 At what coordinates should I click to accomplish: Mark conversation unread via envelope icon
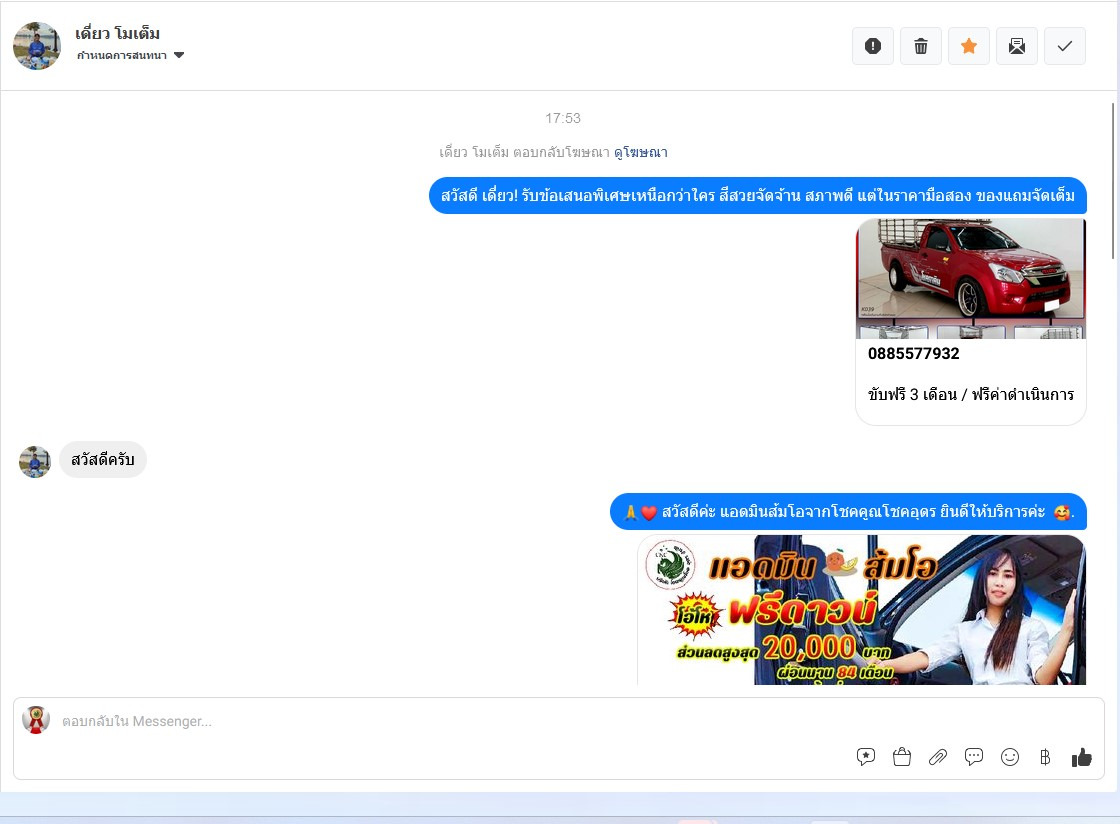tap(1016, 46)
